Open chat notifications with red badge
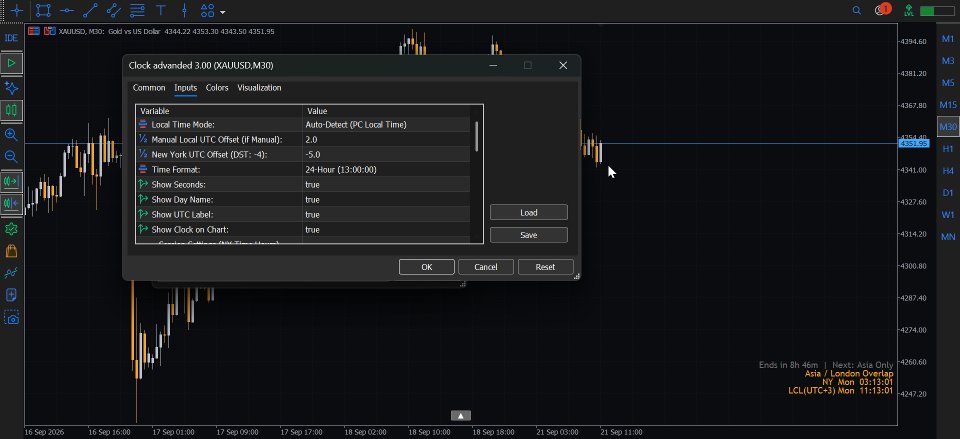 tap(882, 10)
